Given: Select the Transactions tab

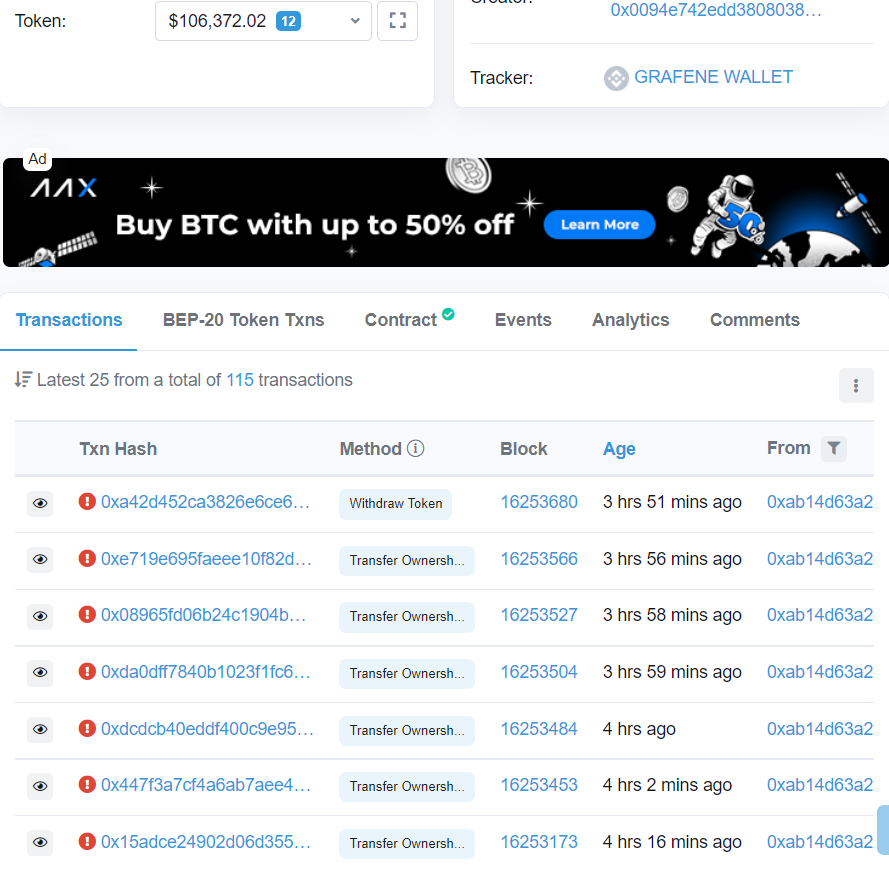Looking at the screenshot, I should pos(69,320).
